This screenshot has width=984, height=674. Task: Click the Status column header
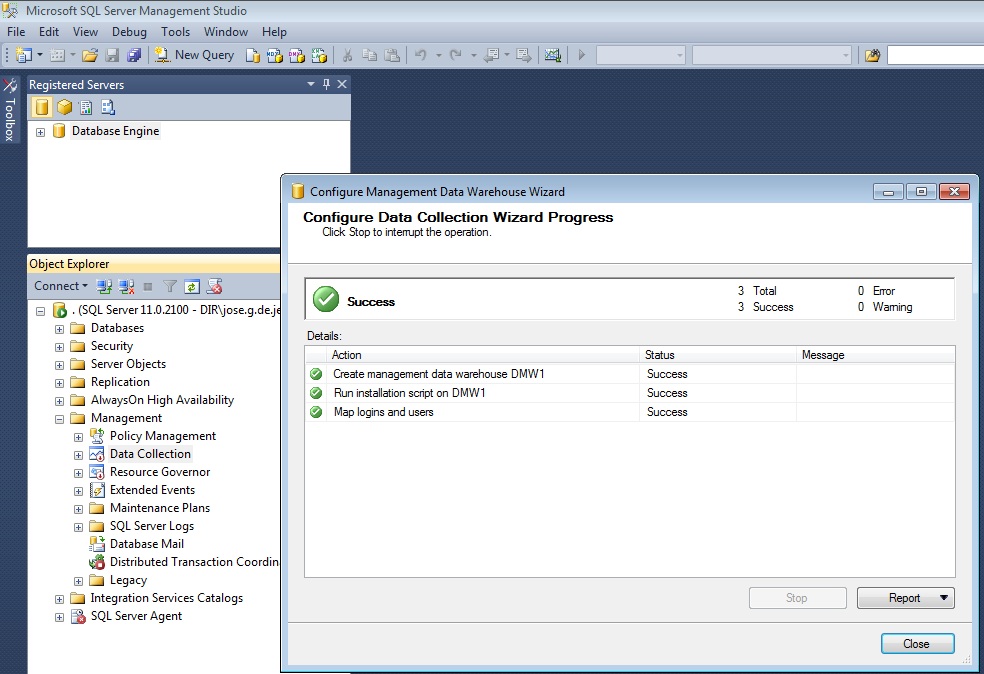tap(718, 355)
